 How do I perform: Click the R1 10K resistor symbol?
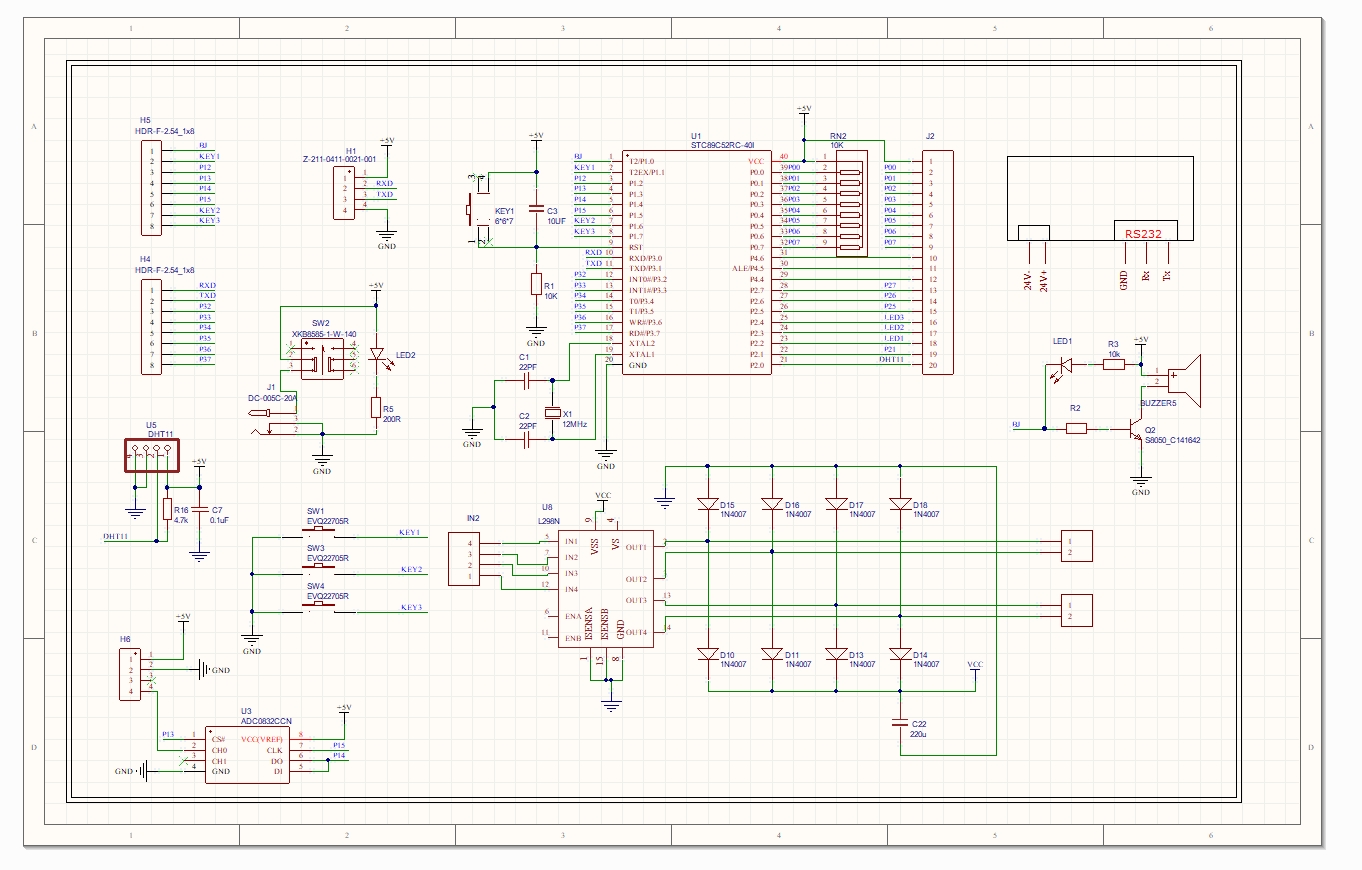pyautogui.click(x=536, y=284)
